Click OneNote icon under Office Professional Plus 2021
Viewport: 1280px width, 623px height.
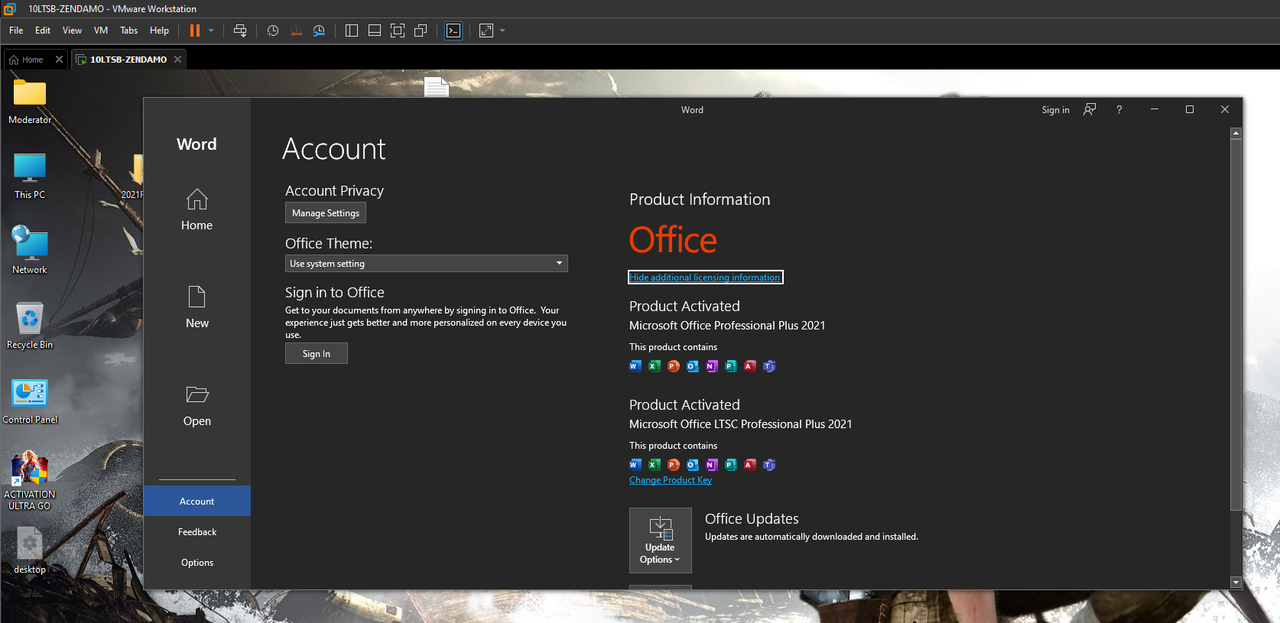tap(711, 366)
